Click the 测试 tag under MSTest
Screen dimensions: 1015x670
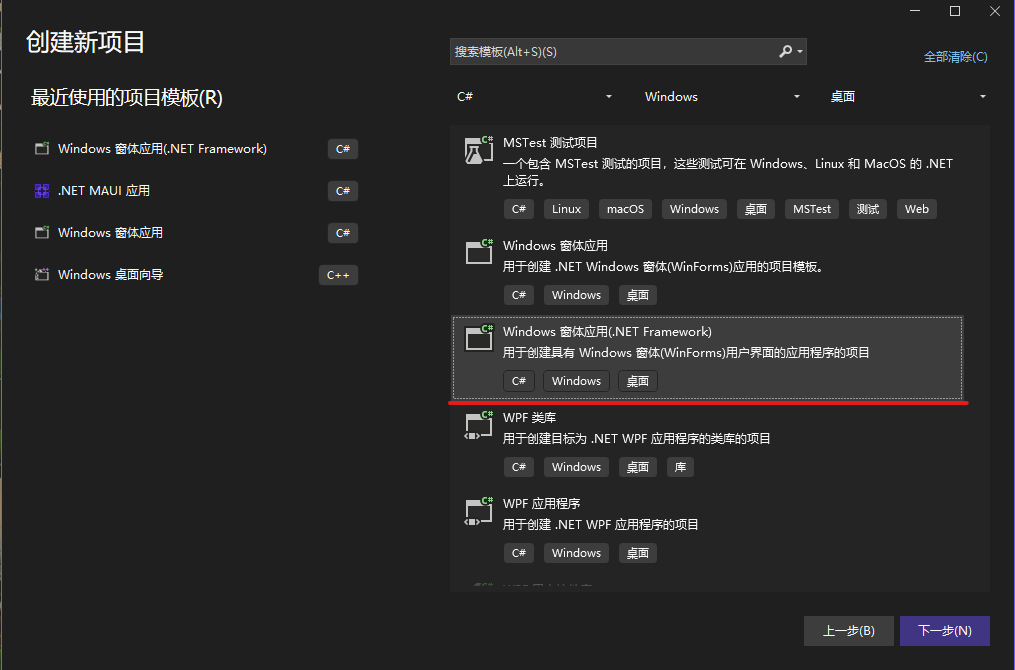[x=867, y=209]
